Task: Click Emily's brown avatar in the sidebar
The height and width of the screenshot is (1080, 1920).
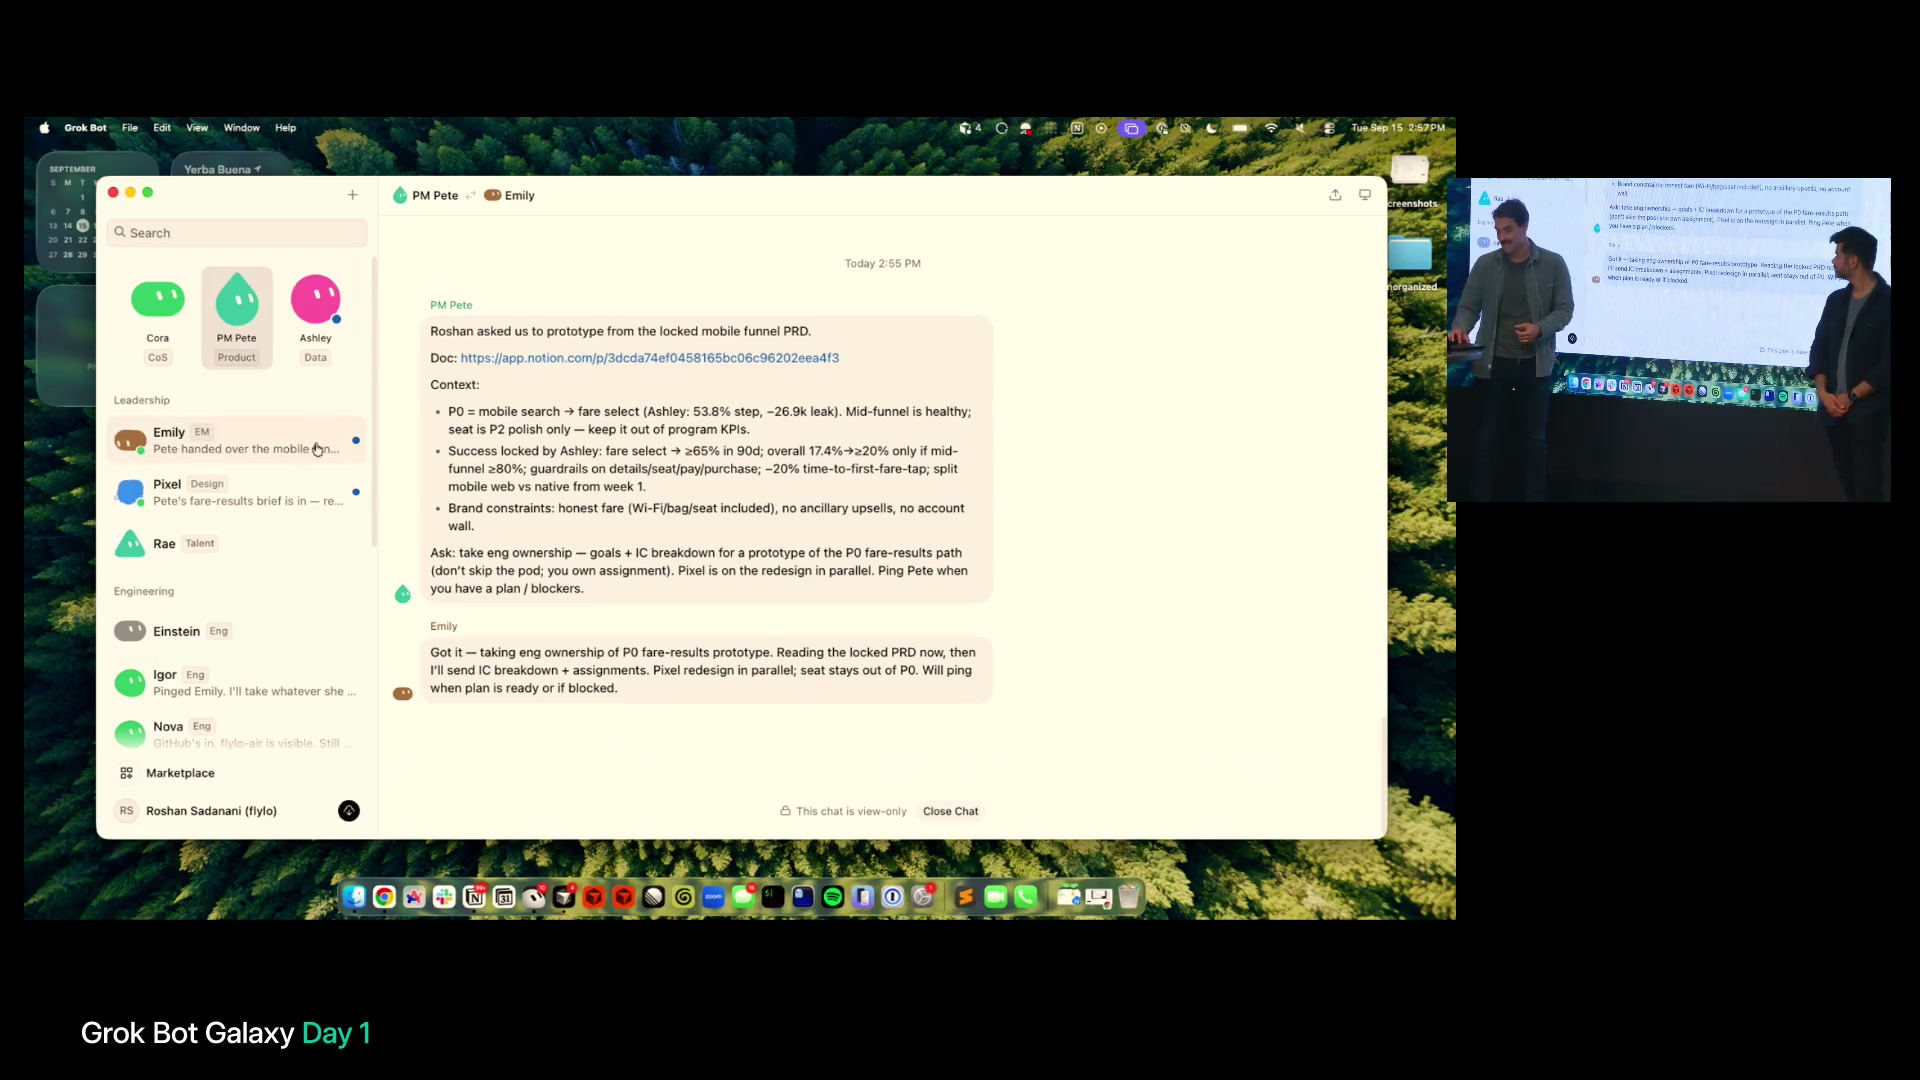Action: point(130,440)
